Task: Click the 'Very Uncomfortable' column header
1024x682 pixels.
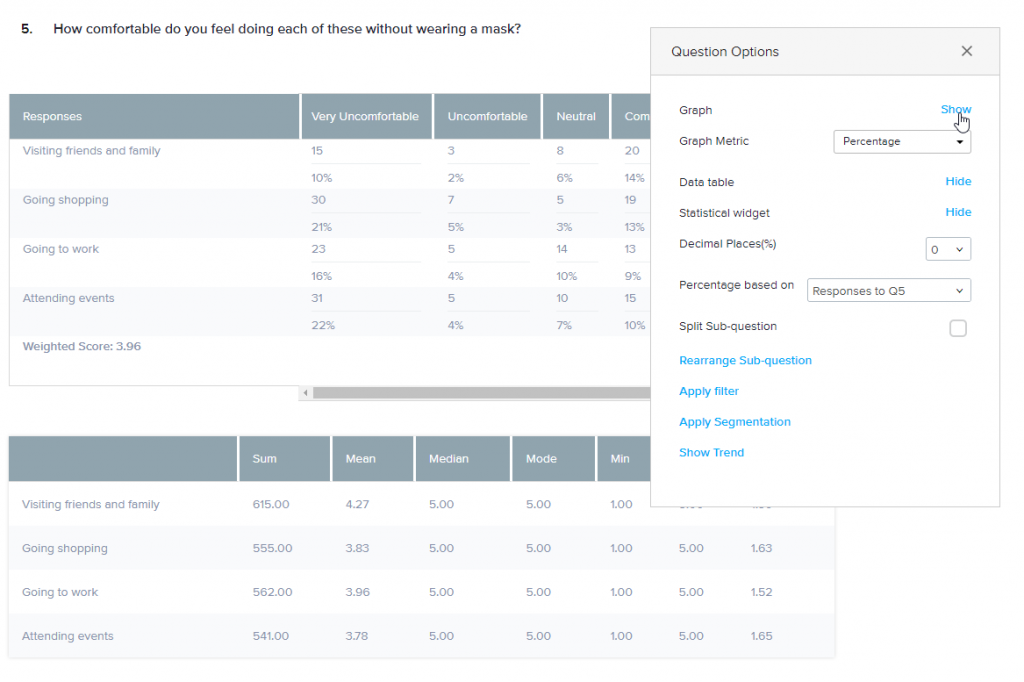Action: (x=366, y=116)
